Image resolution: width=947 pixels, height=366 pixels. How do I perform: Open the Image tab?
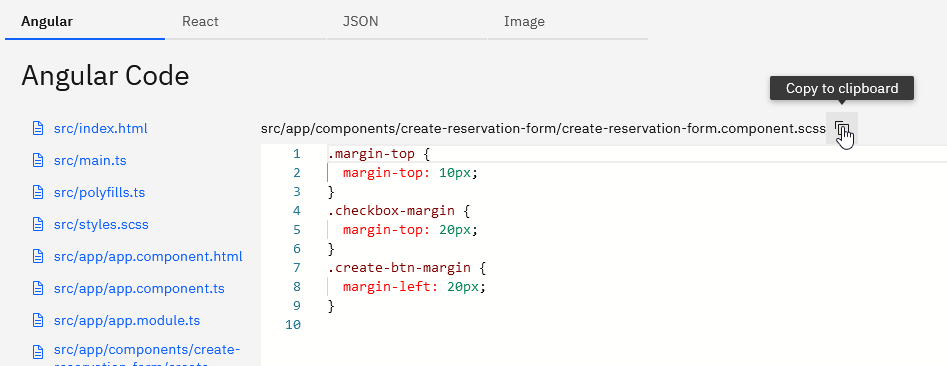(568, 22)
